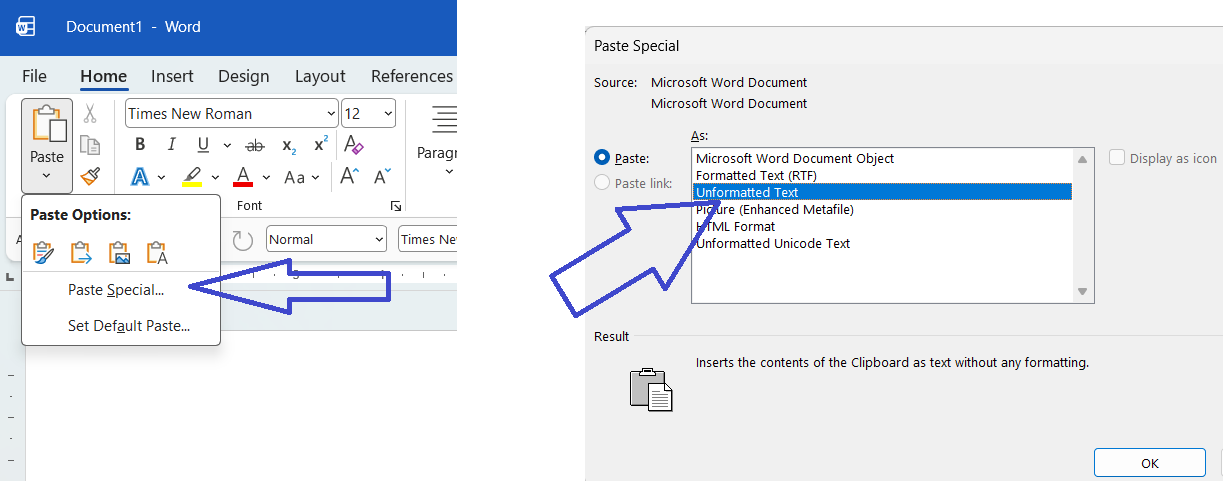The image size is (1223, 481).
Task: Select the Paste radio button
Action: point(602,157)
